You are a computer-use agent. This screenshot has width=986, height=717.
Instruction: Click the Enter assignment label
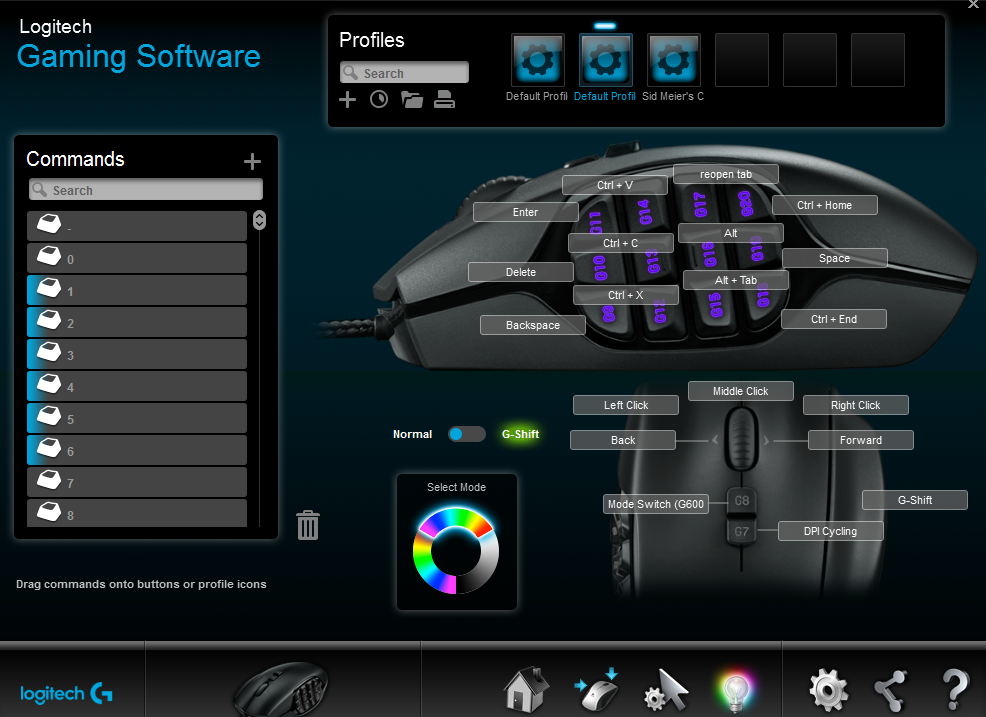pos(526,212)
